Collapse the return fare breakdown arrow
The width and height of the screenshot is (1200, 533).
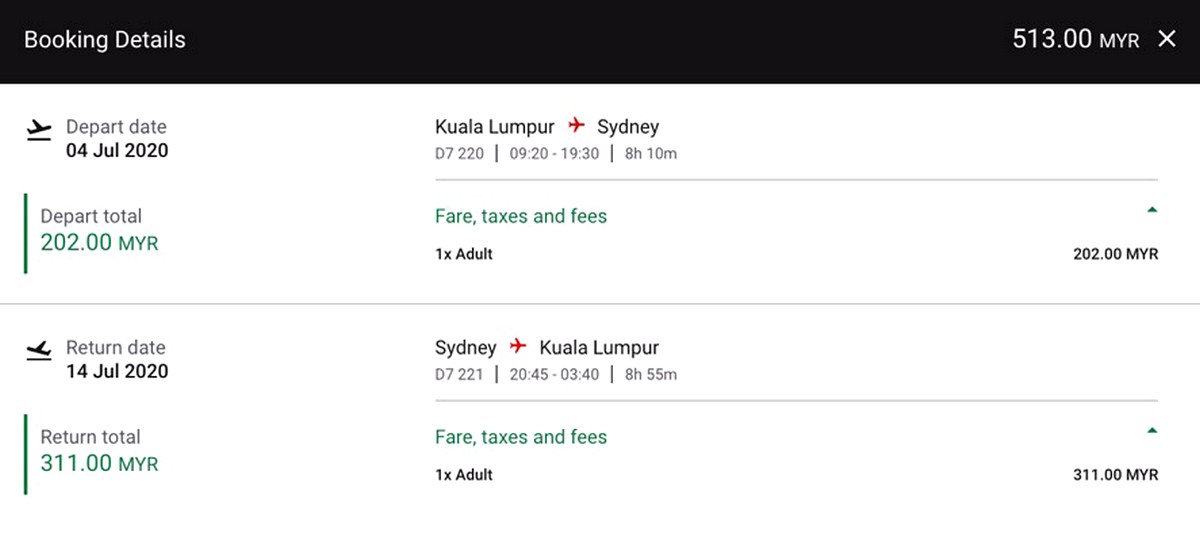click(1152, 431)
